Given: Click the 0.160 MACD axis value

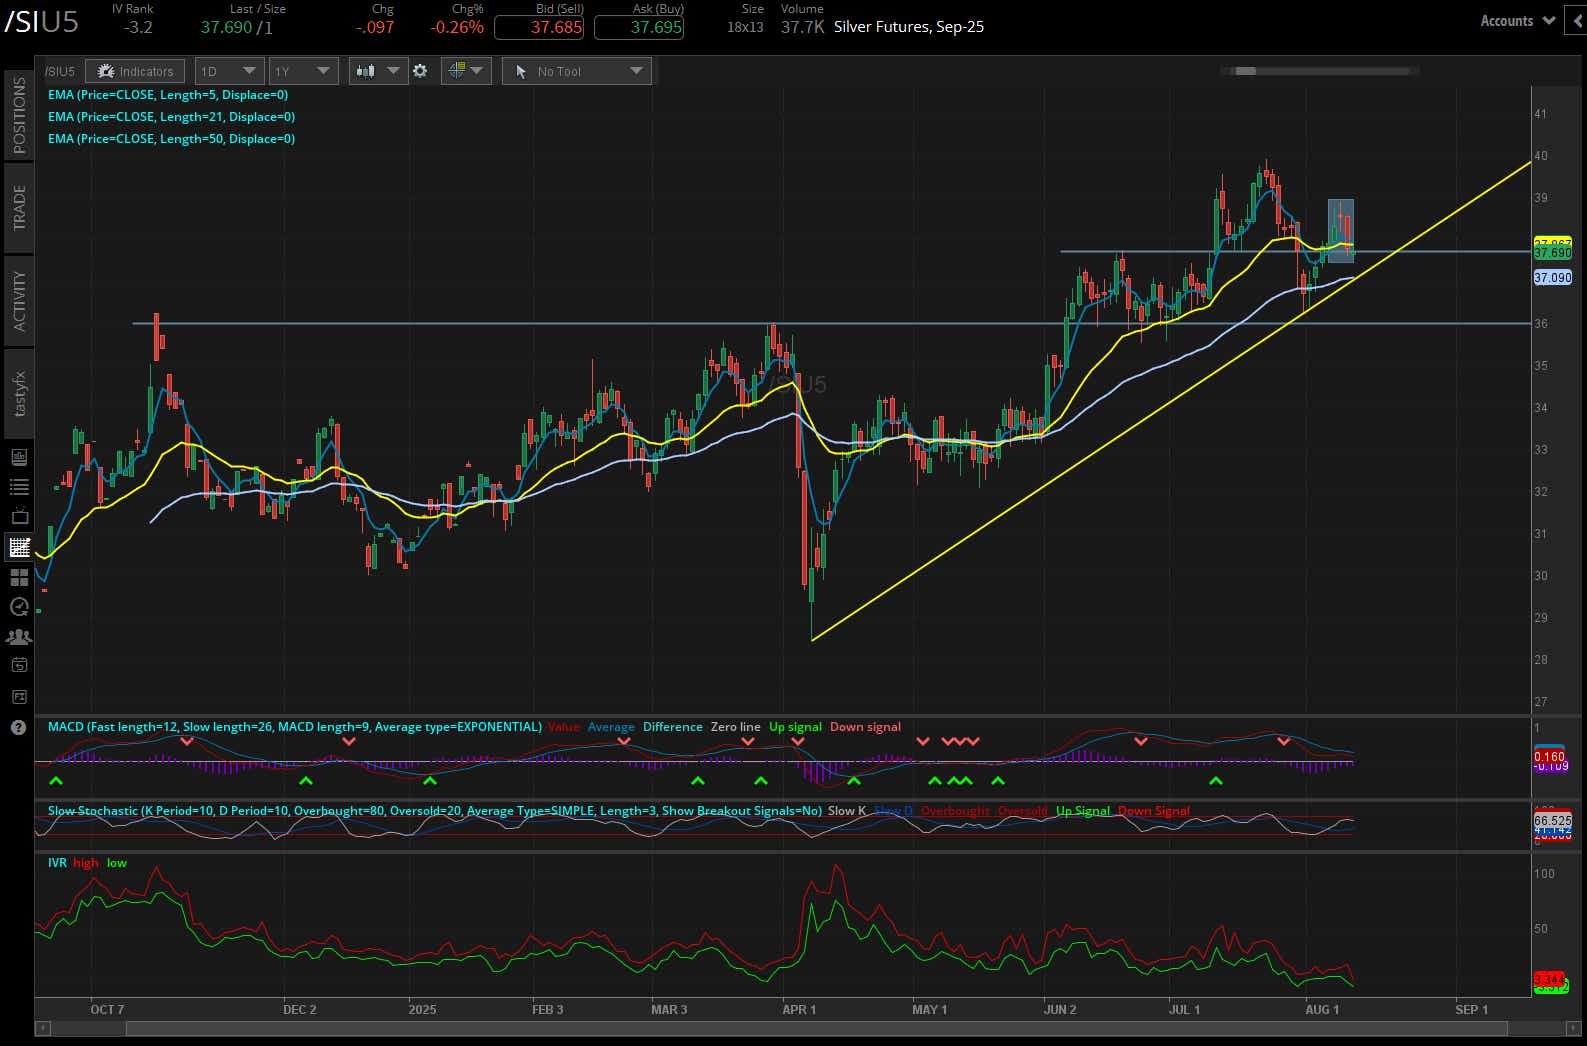Looking at the screenshot, I should (x=1549, y=757).
